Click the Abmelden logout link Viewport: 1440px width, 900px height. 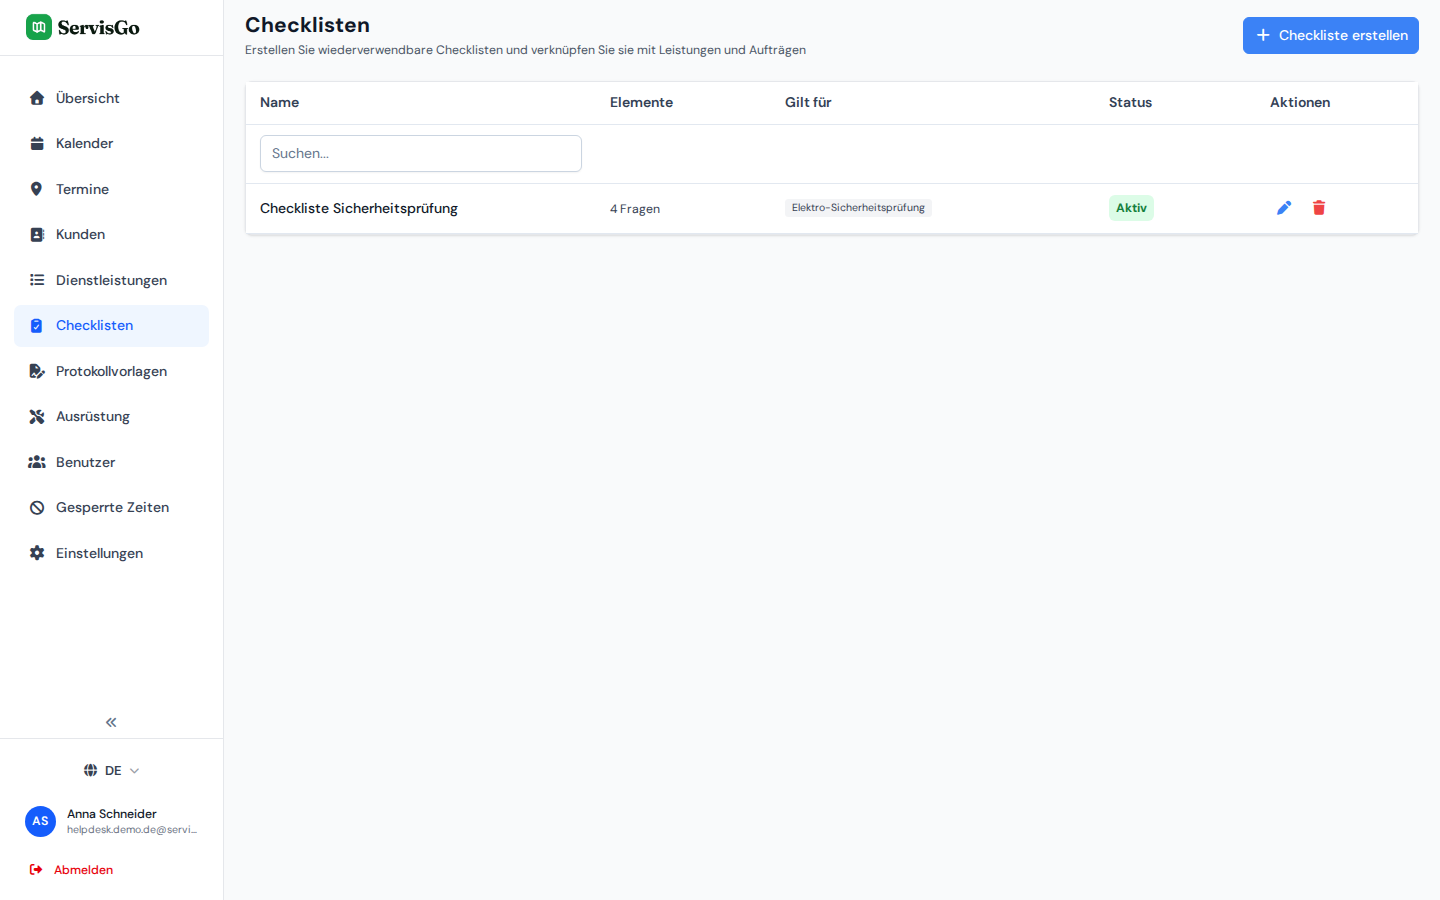[x=83, y=870]
